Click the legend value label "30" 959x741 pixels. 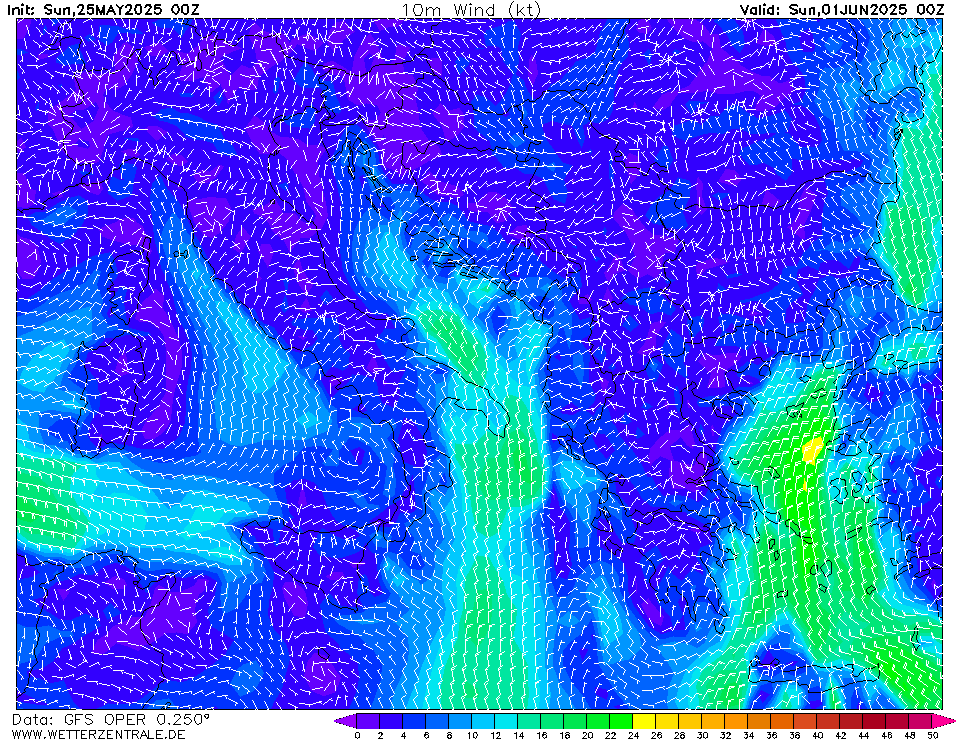702,735
